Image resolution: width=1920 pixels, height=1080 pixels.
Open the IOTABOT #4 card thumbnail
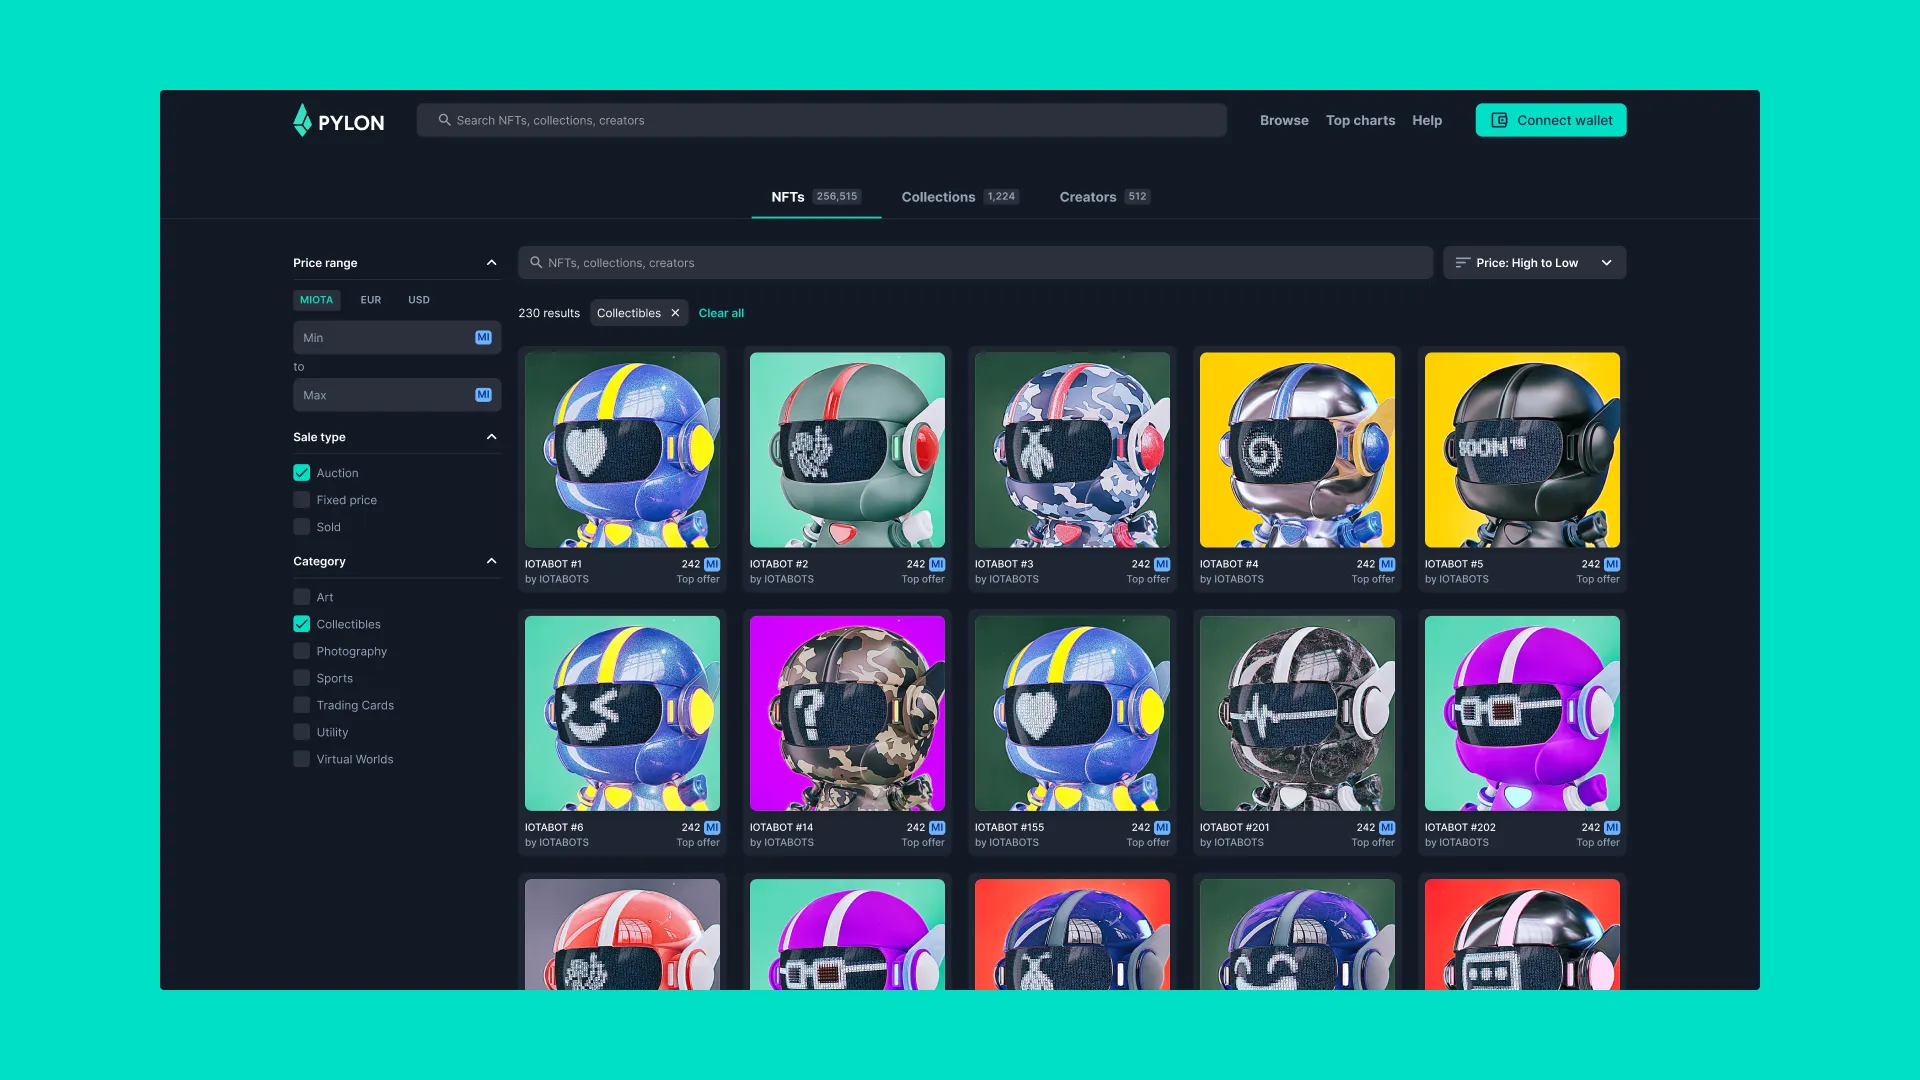(1296, 450)
